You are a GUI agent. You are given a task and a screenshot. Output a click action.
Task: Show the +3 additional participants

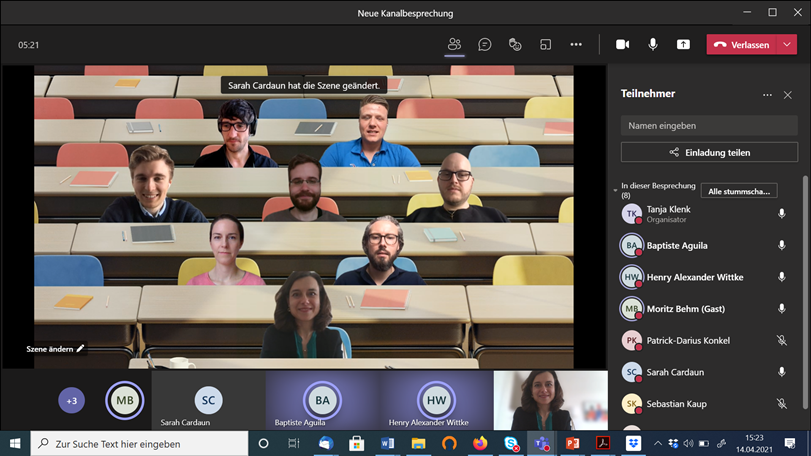pyautogui.click(x=71, y=400)
